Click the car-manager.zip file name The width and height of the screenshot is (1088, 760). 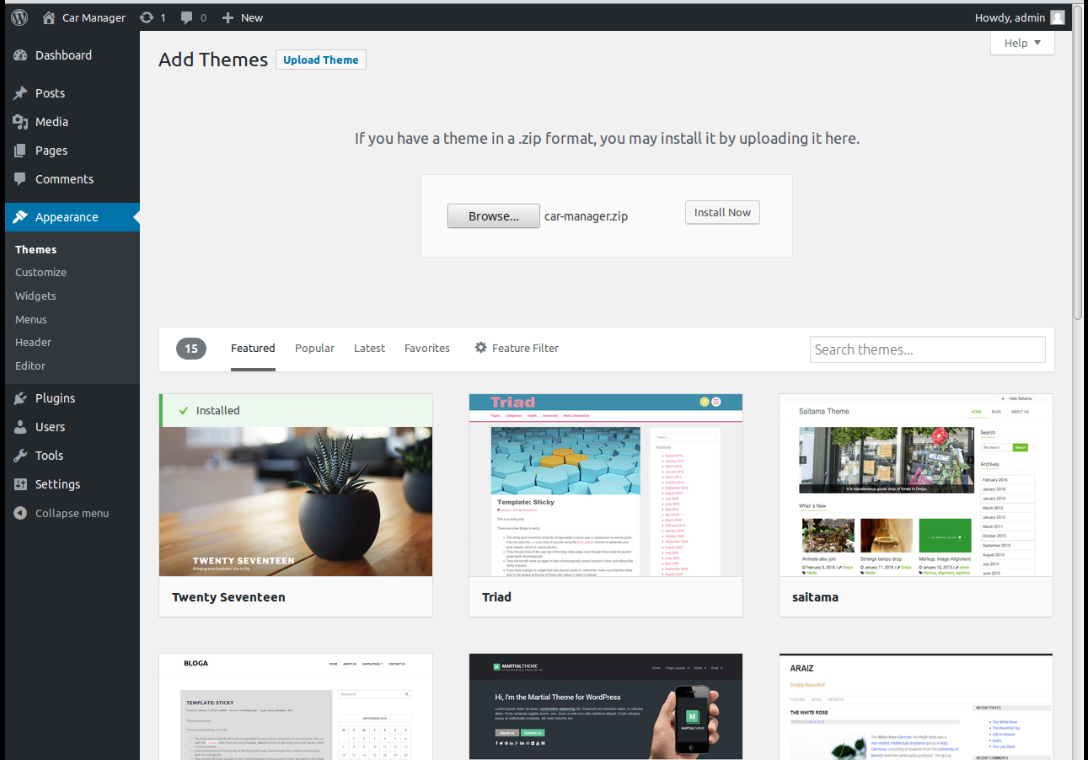pyautogui.click(x=586, y=217)
